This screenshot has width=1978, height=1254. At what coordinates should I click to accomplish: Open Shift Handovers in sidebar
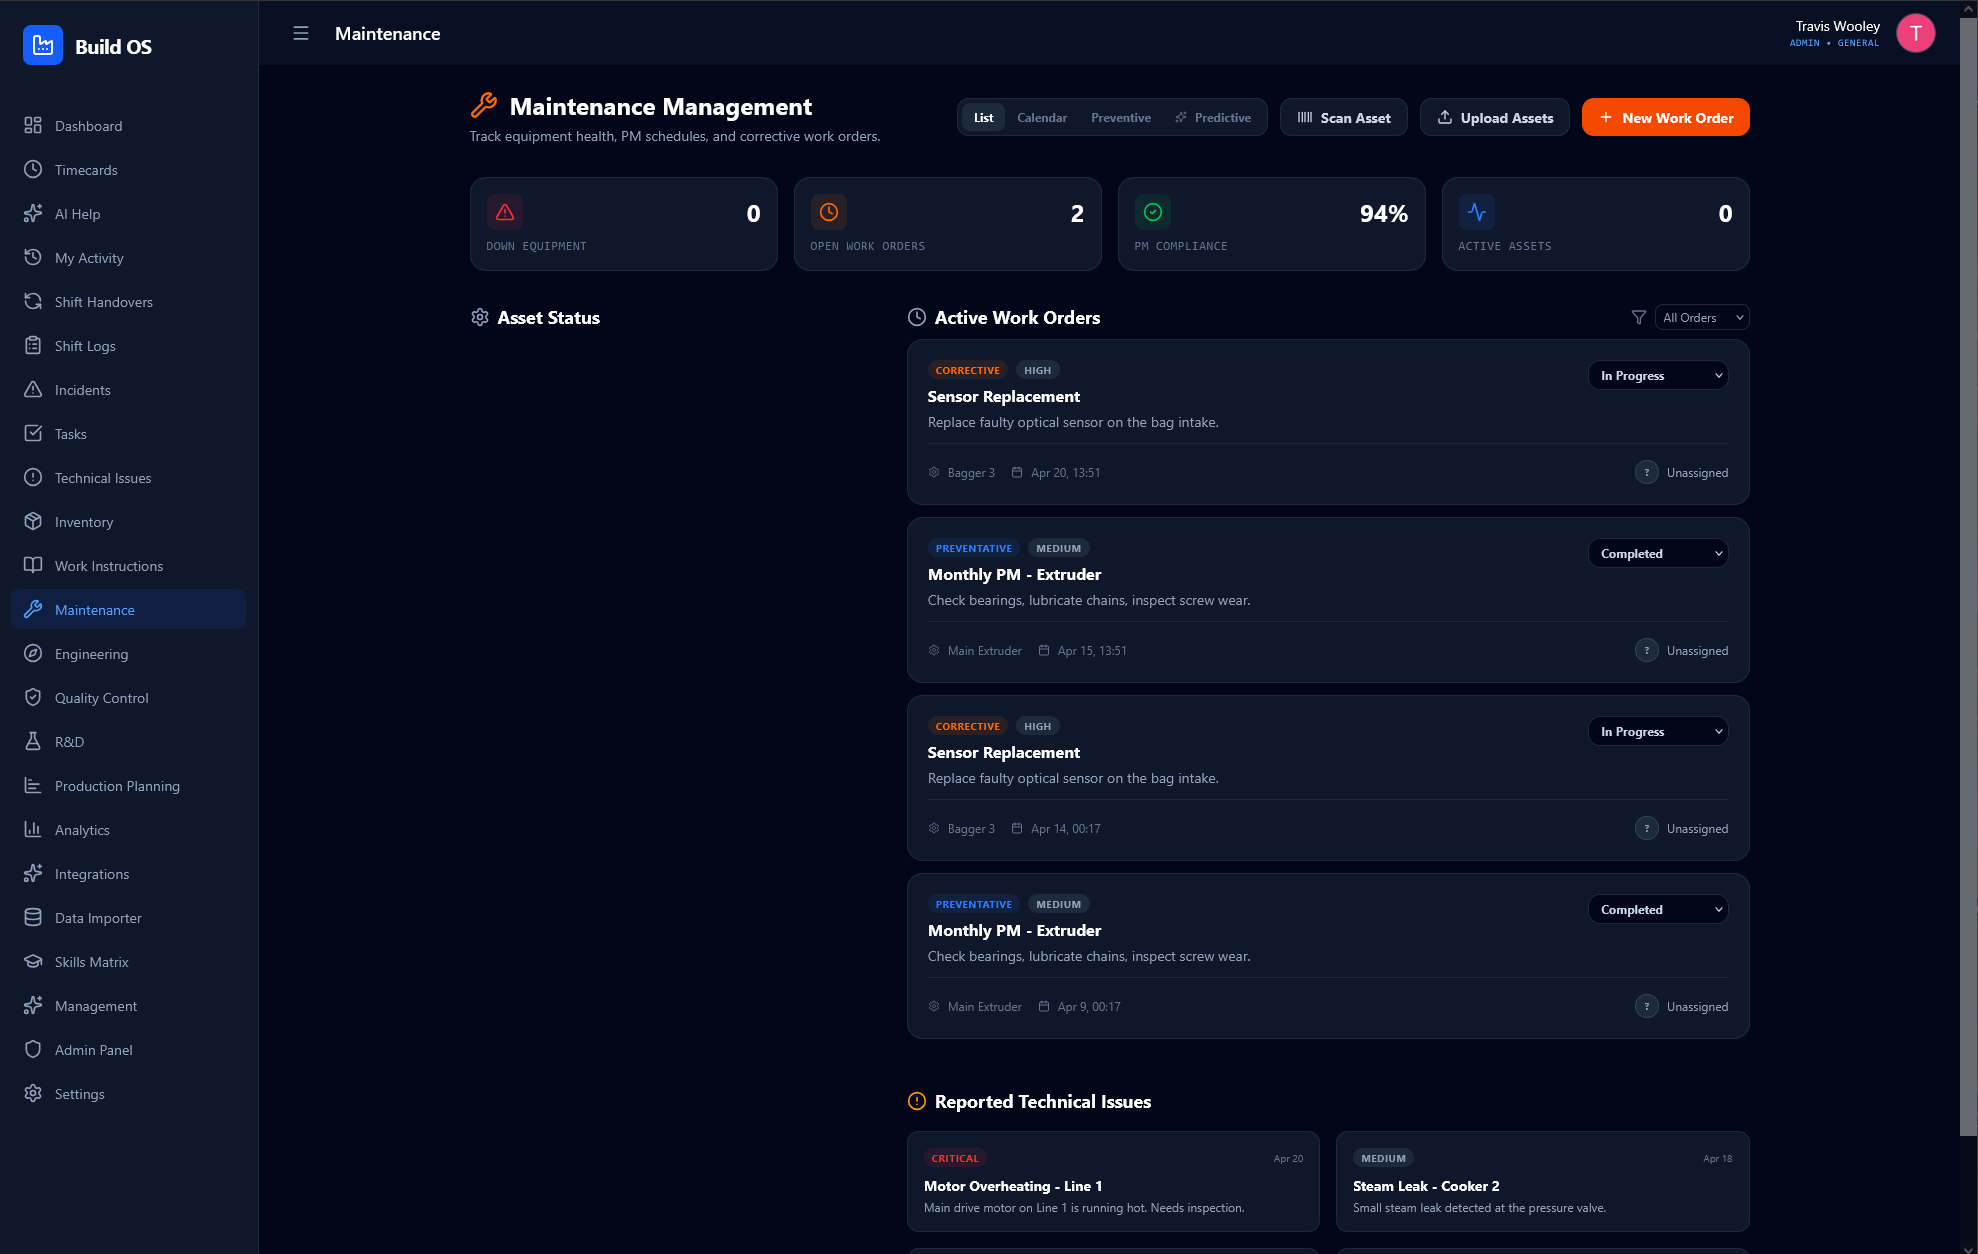tap(128, 302)
